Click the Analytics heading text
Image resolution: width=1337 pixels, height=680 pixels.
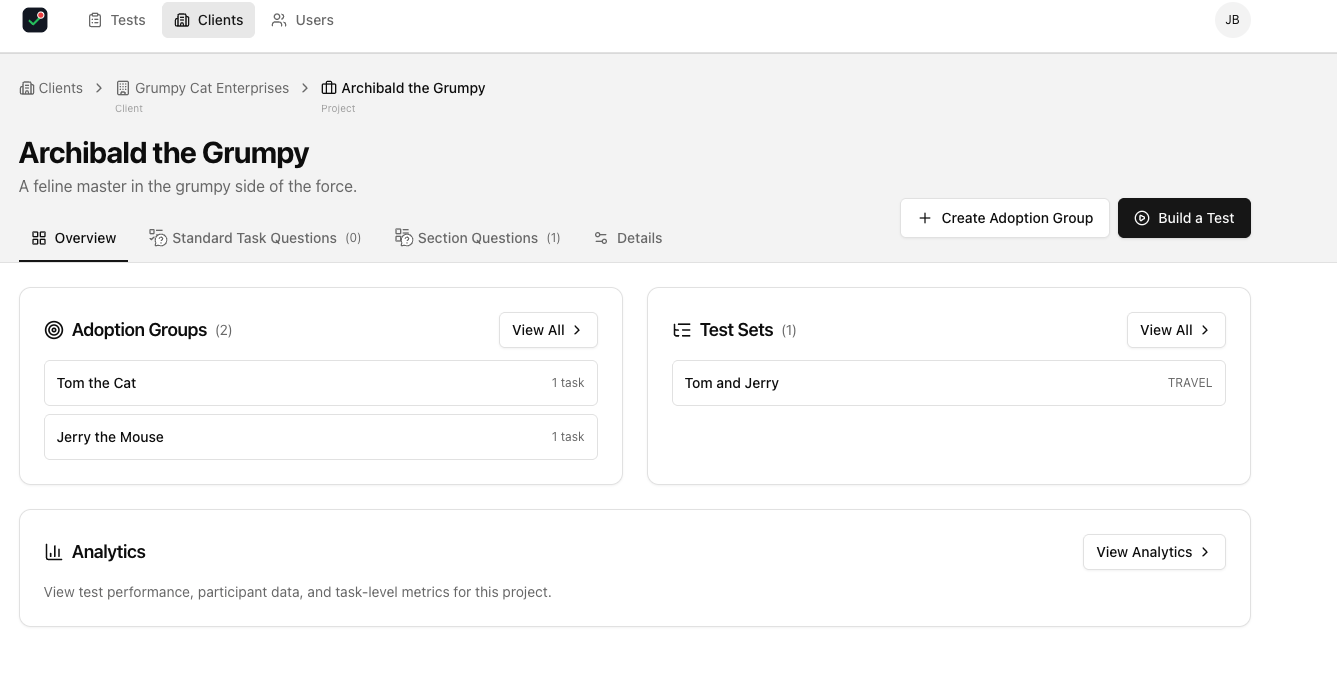point(108,552)
